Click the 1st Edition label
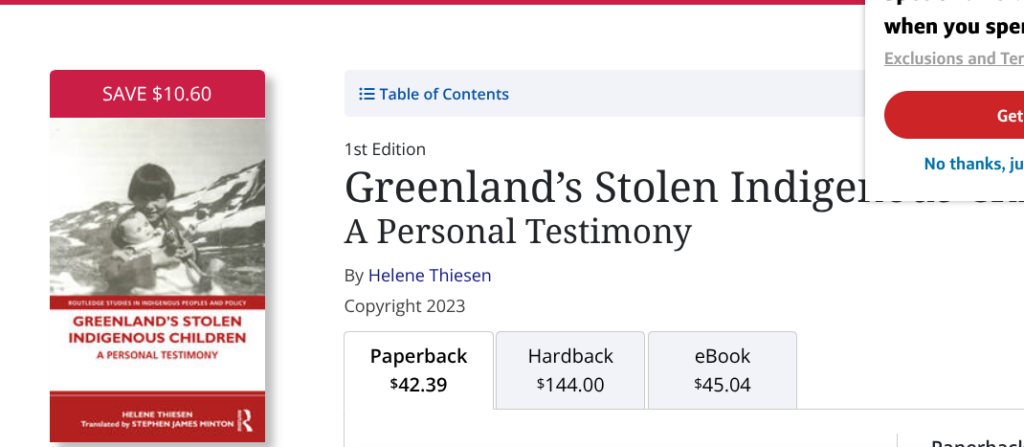The height and width of the screenshot is (447, 1024). [385, 149]
